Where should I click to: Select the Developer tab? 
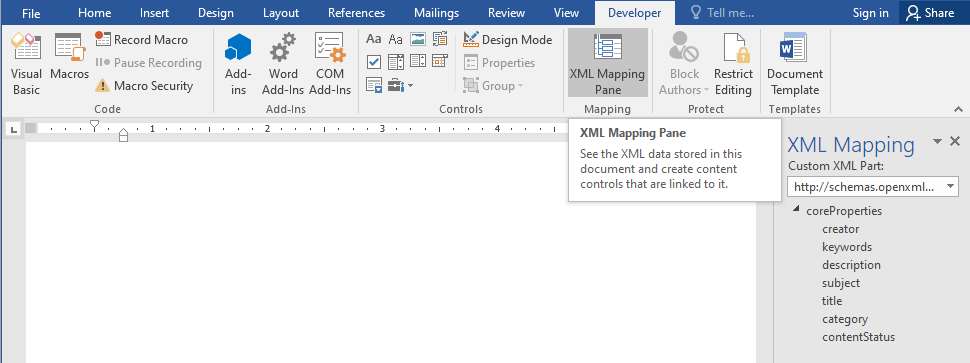coord(634,13)
